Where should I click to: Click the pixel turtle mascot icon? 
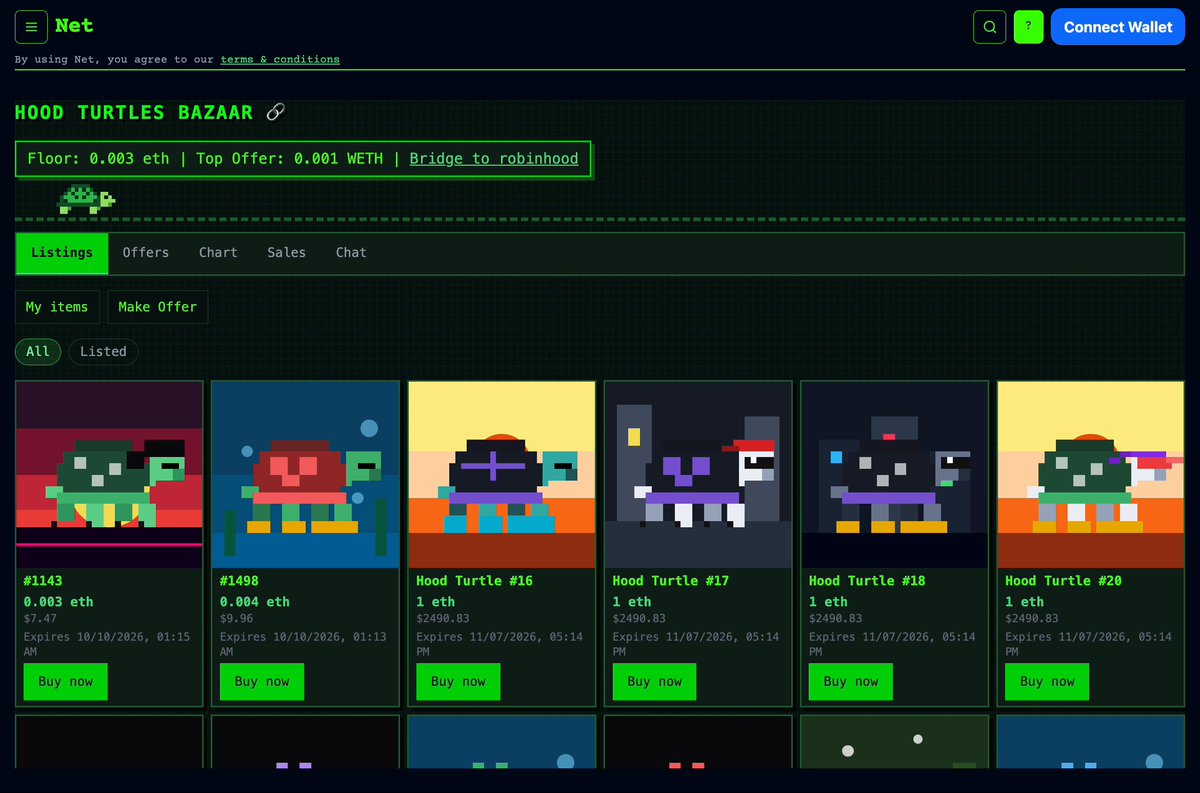[x=87, y=198]
